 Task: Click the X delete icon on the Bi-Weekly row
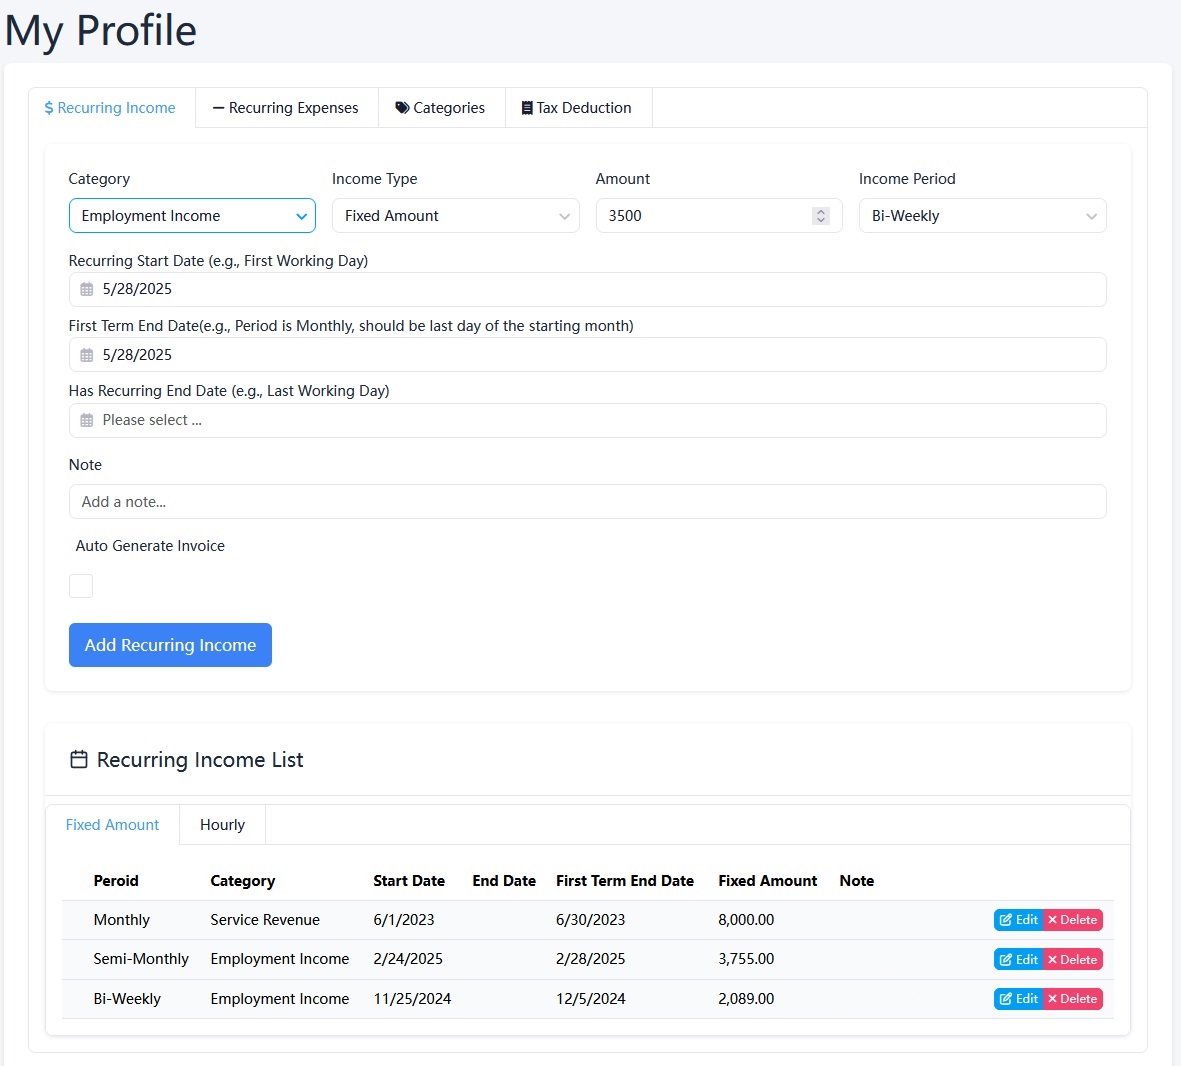1052,998
